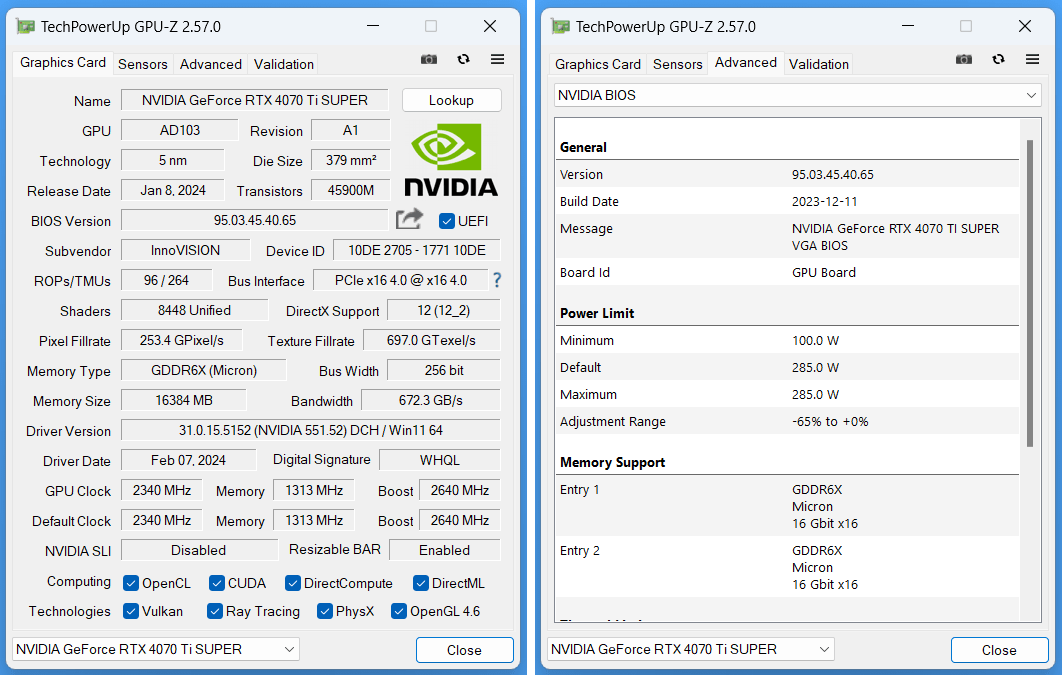Switch to Validation tab in the left window
This screenshot has width=1062, height=675.
pos(284,64)
